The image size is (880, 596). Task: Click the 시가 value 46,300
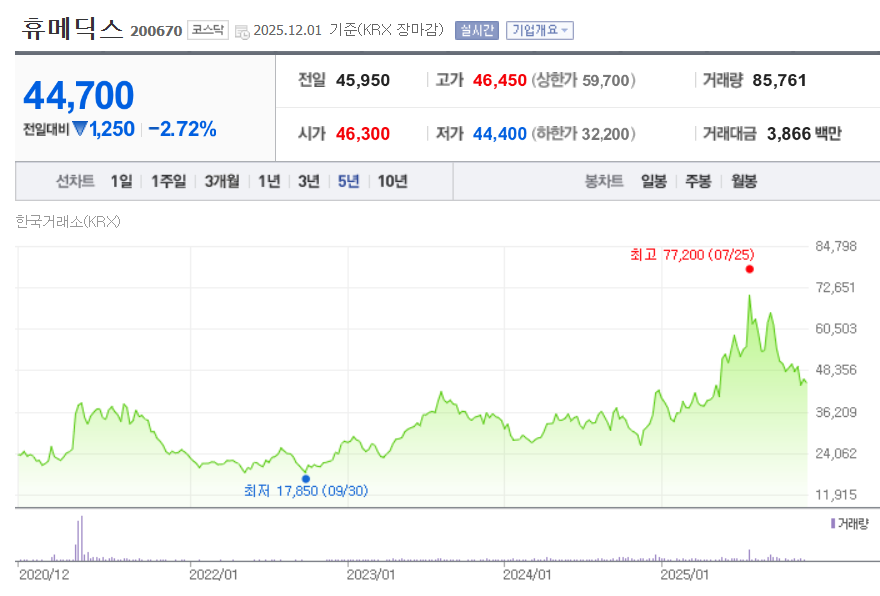(x=363, y=134)
